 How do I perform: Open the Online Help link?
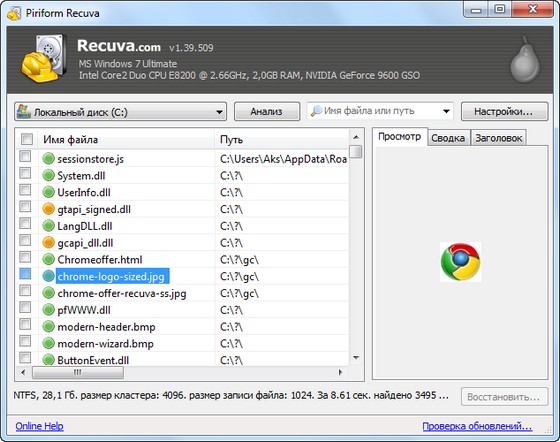39,426
